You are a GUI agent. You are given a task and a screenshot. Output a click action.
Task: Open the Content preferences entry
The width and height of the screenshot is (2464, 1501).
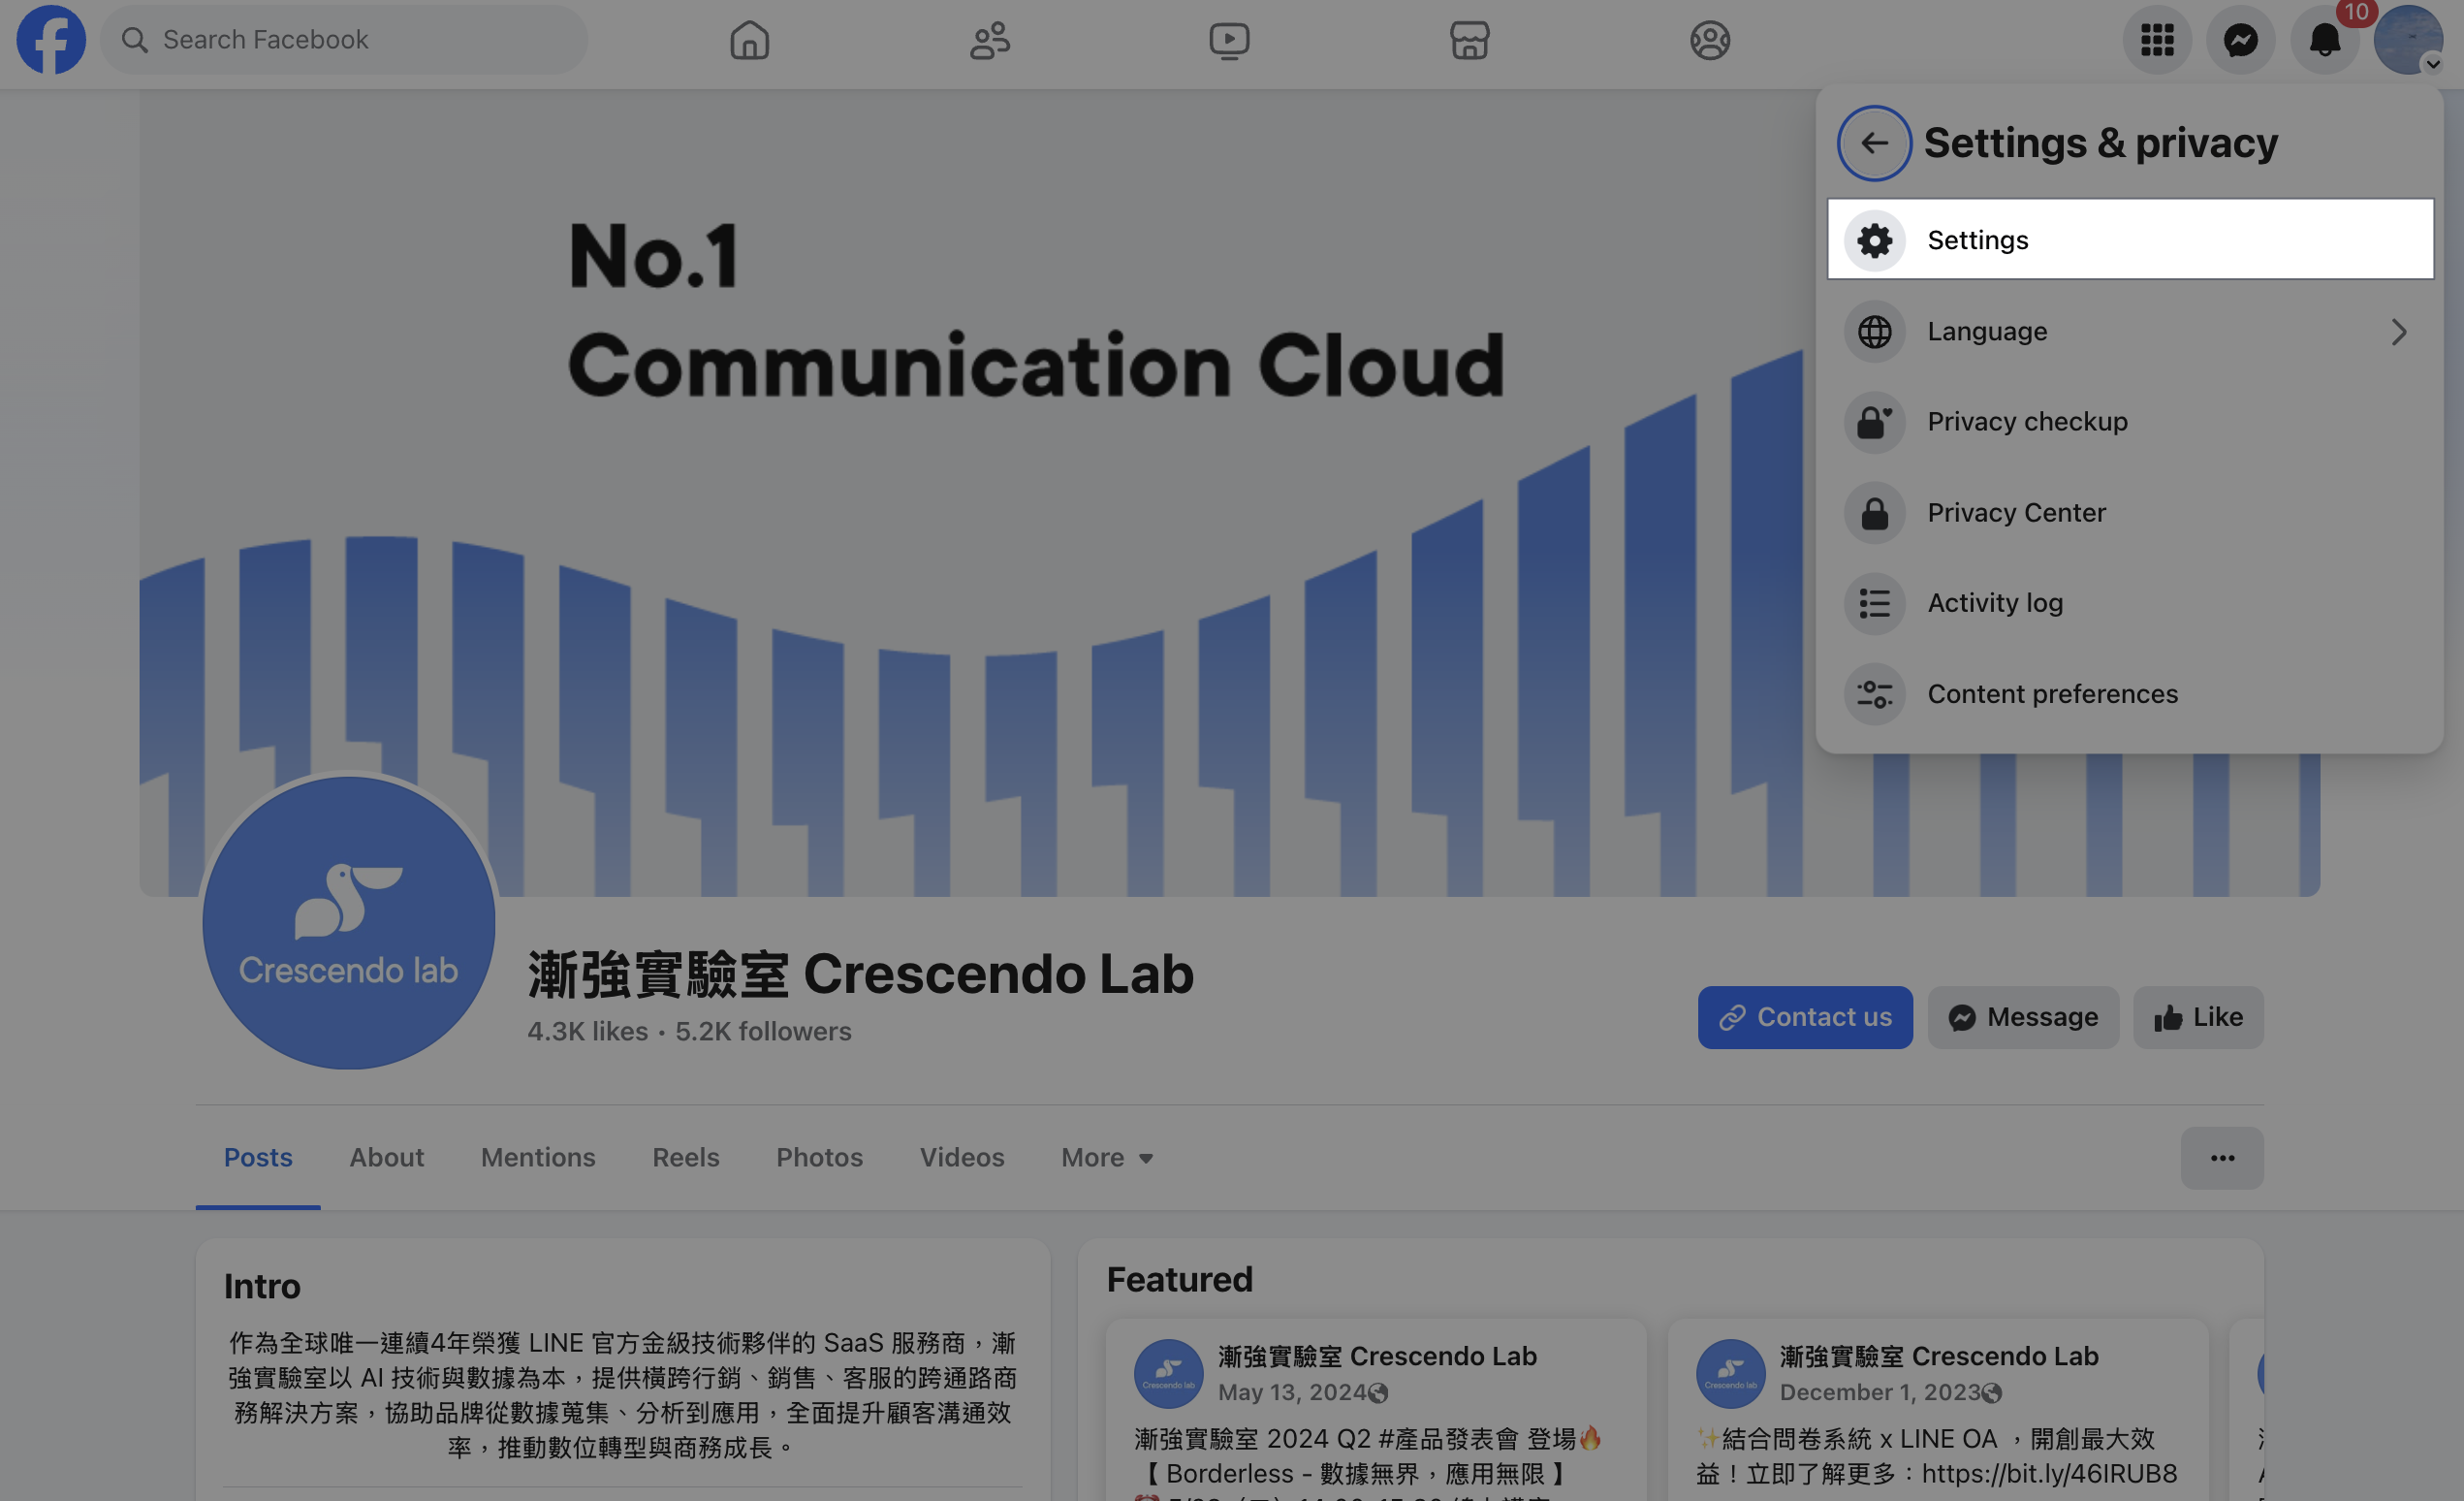point(2130,694)
